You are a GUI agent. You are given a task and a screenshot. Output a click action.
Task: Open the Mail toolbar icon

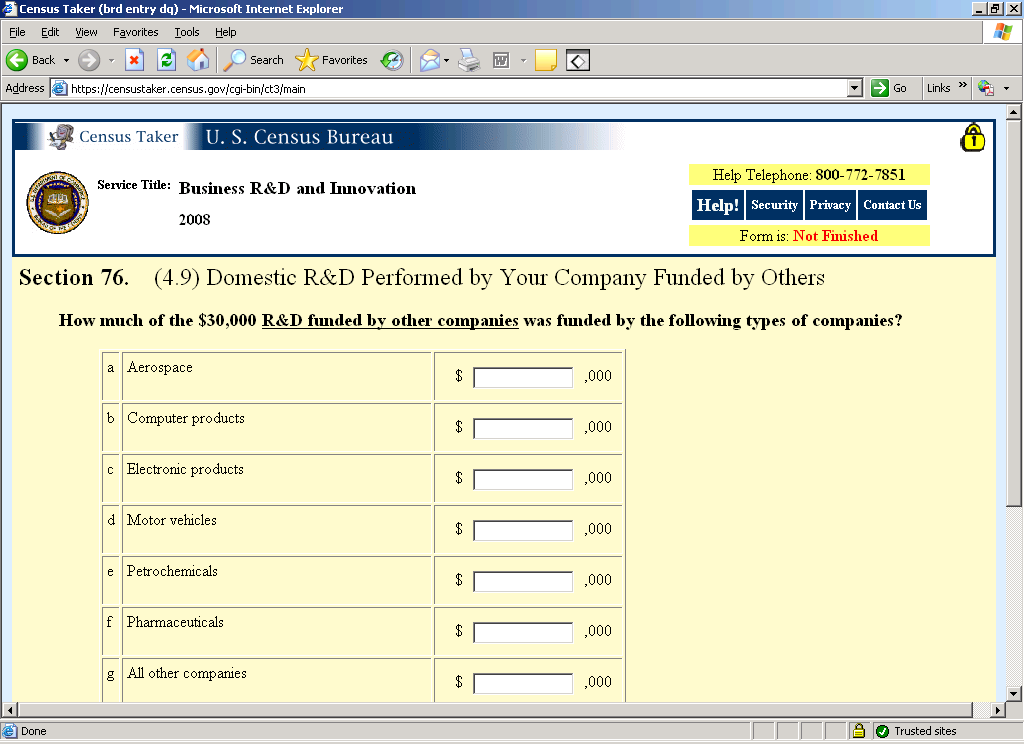(429, 60)
